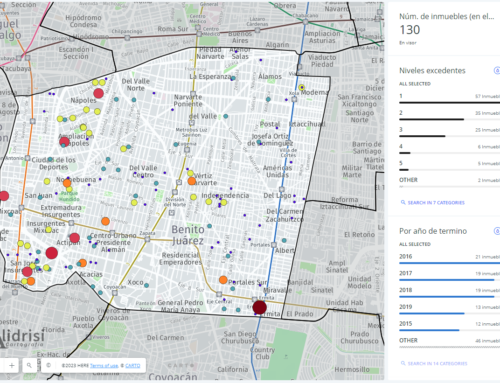Viewport: 500px width, 383px height.
Task: Click the San Antonio metro station icon
Action: (x=27, y=158)
